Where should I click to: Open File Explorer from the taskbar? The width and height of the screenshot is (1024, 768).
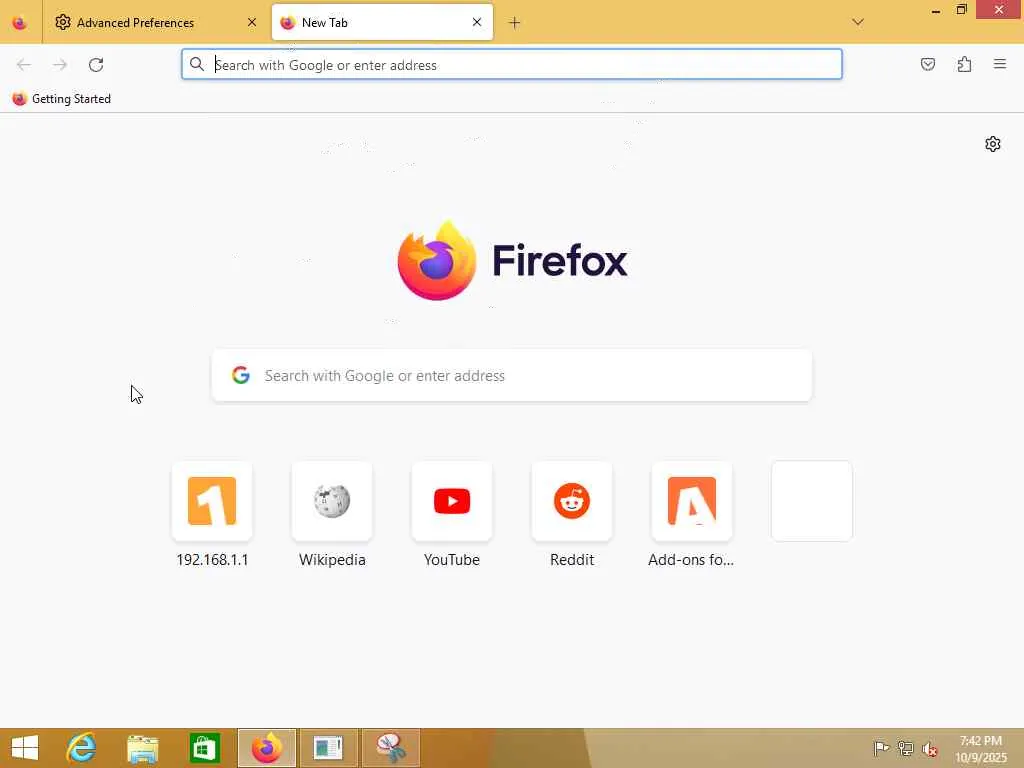142,748
